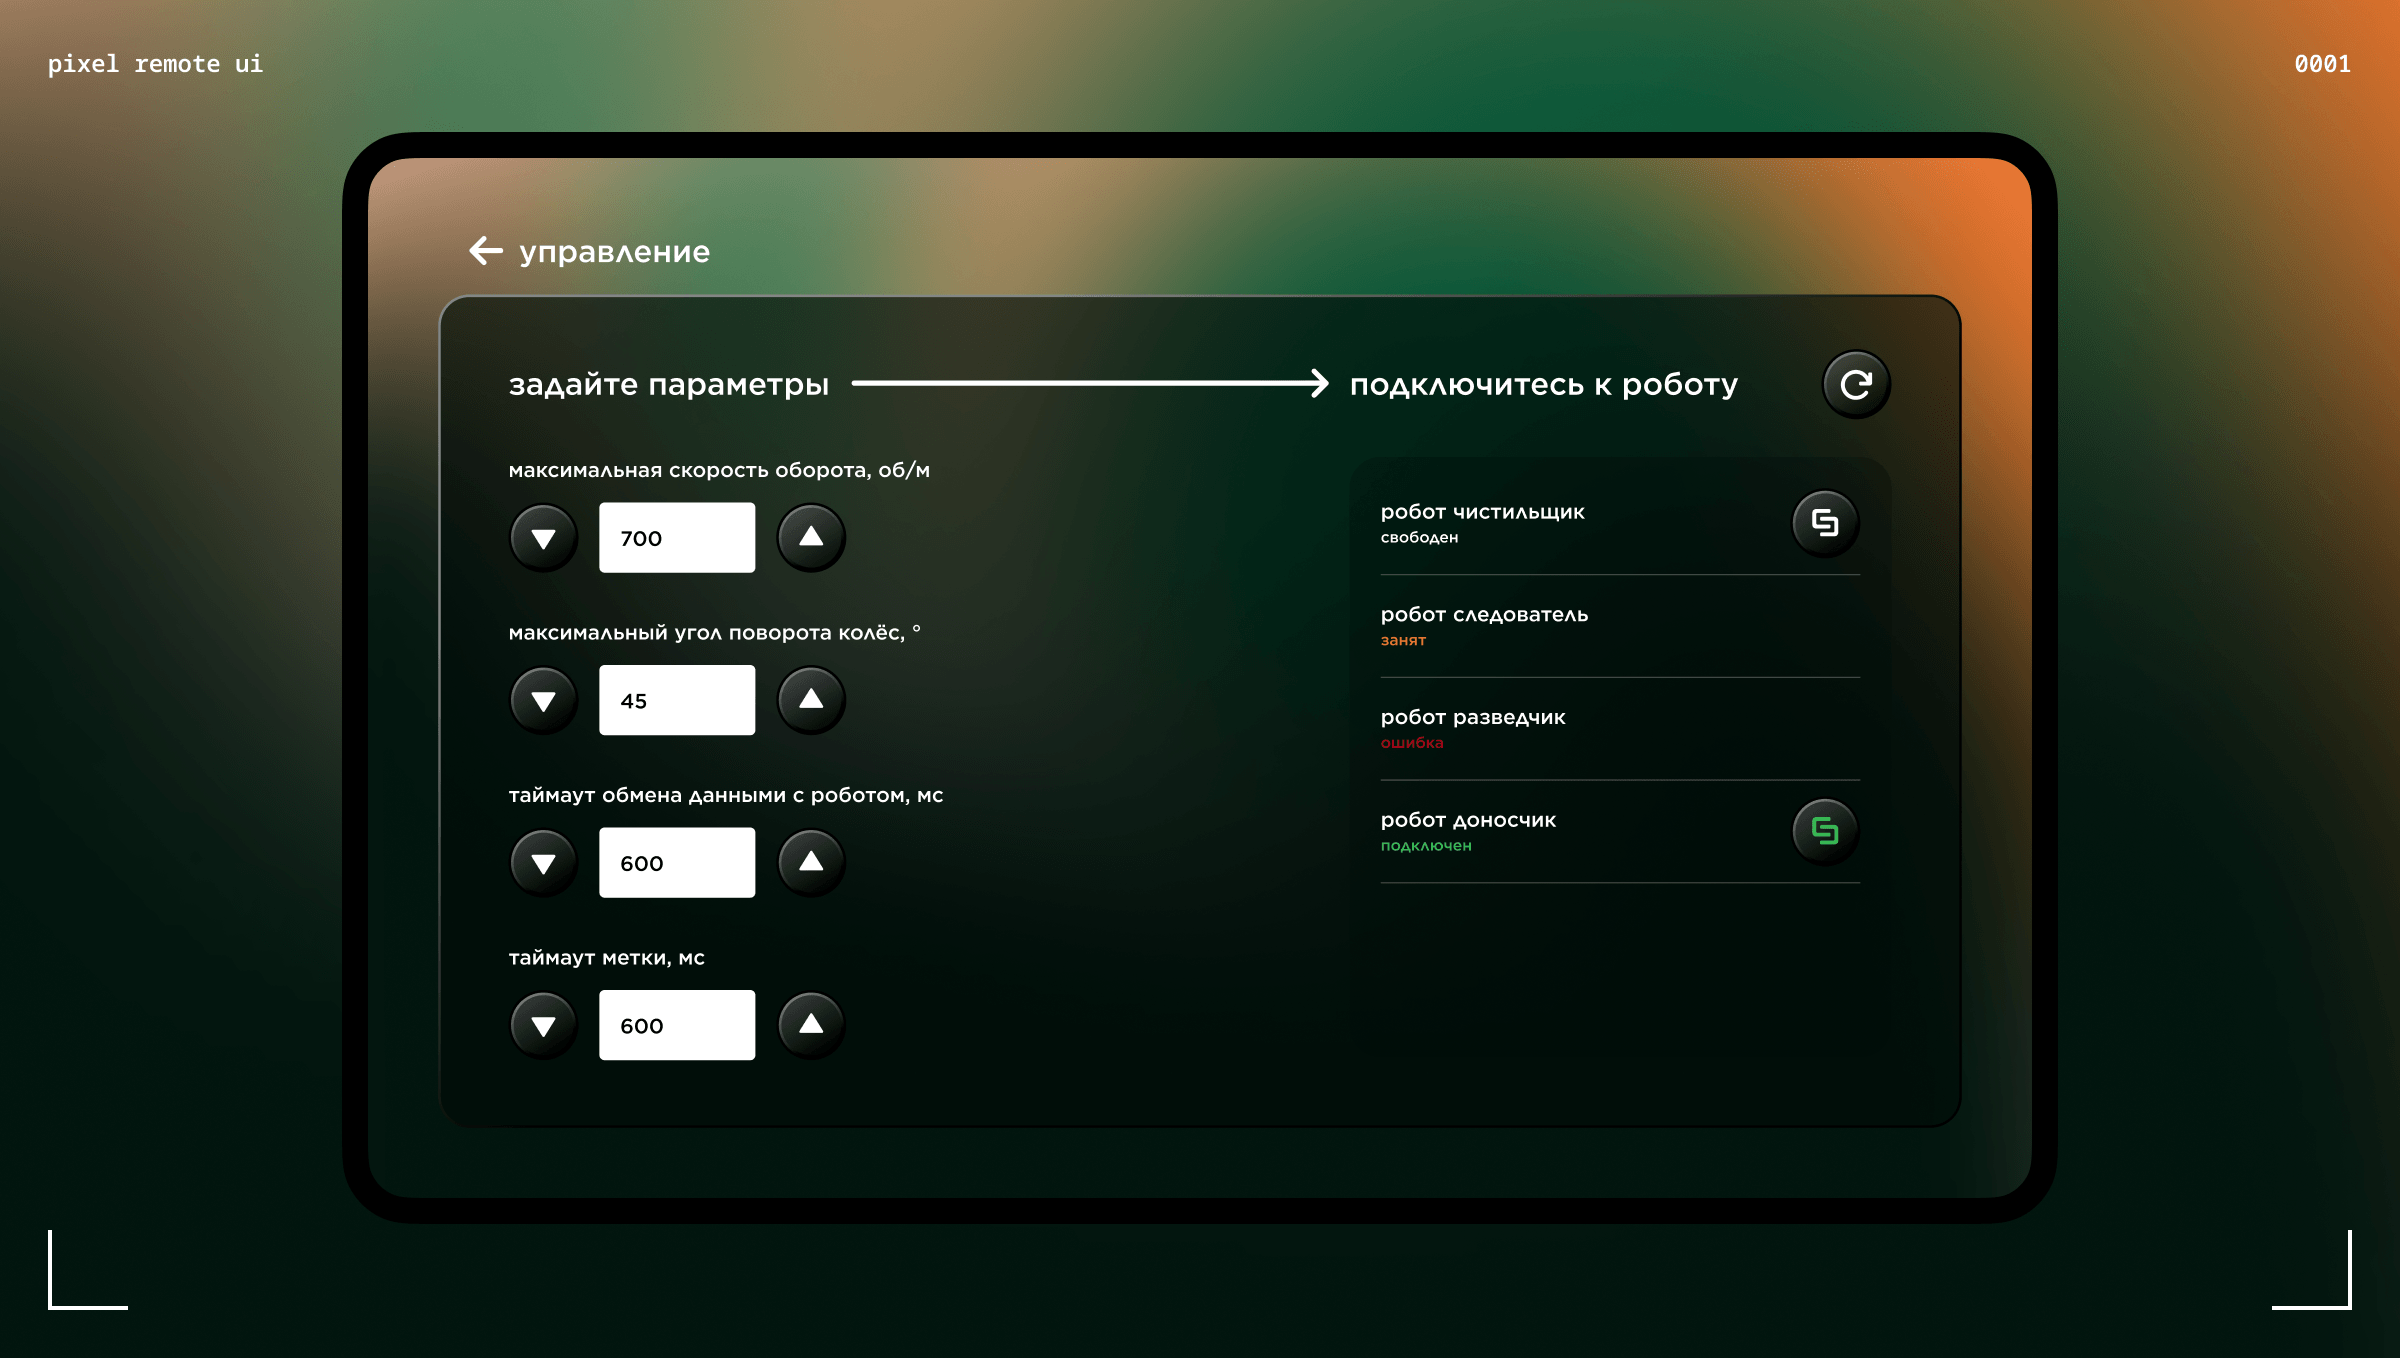The height and width of the screenshot is (1358, 2400).
Task: Focus the data exchange timeout field
Action: click(x=677, y=863)
